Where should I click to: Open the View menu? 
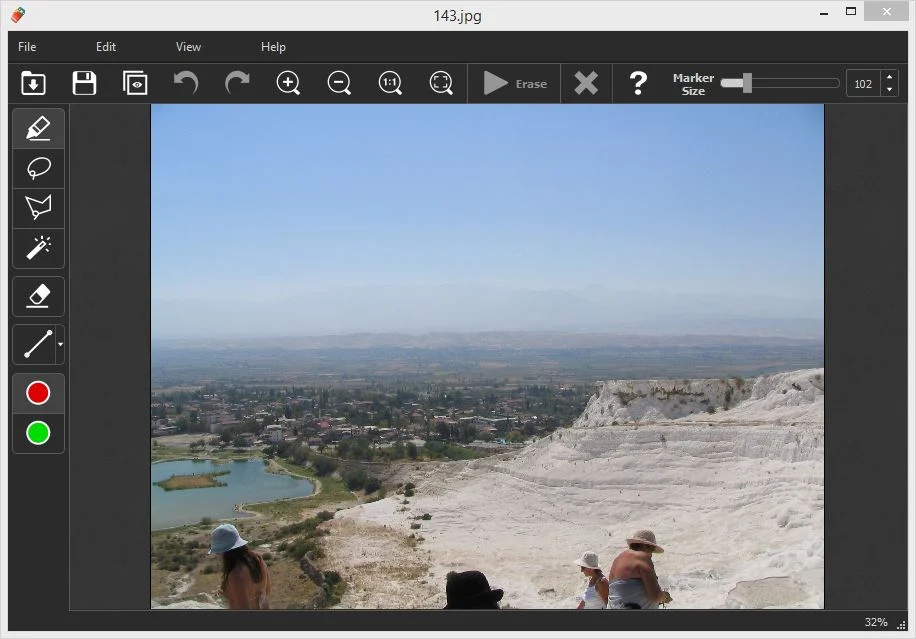(188, 47)
